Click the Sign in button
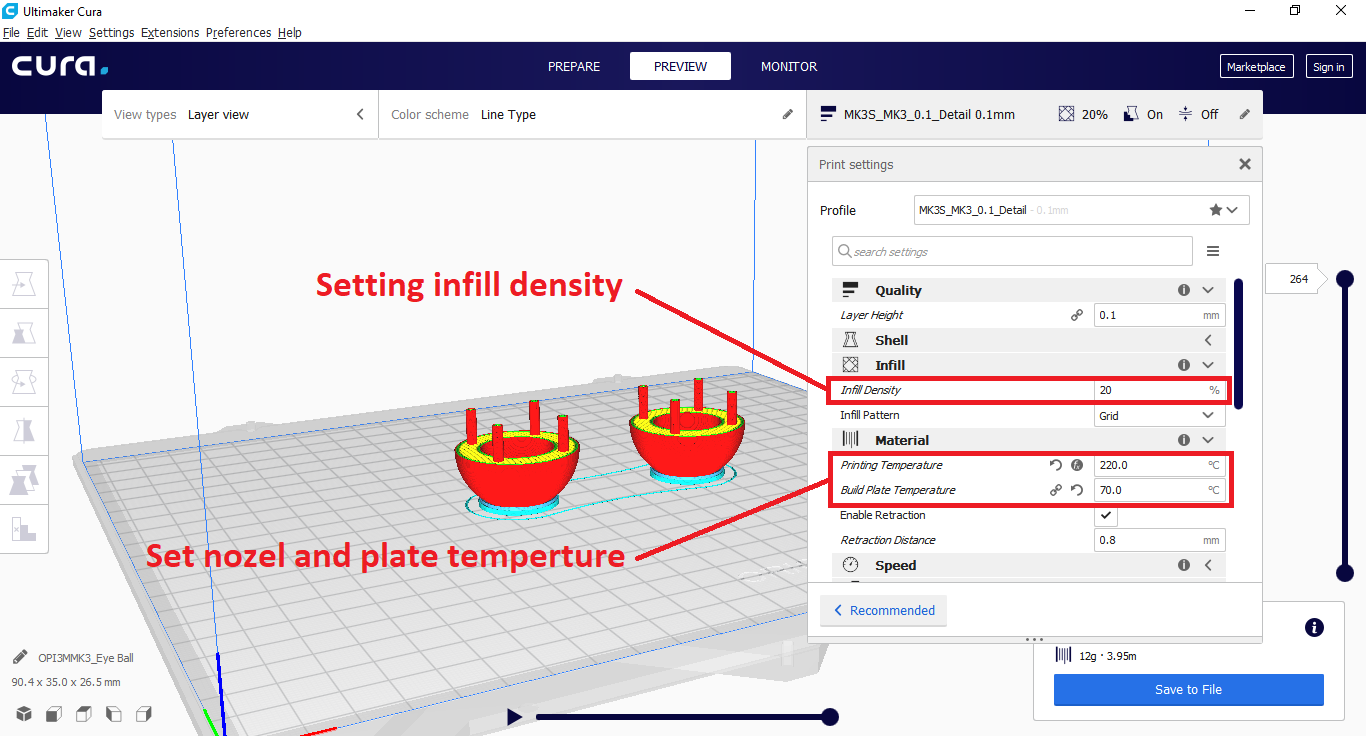The height and width of the screenshot is (736, 1366). (x=1329, y=66)
